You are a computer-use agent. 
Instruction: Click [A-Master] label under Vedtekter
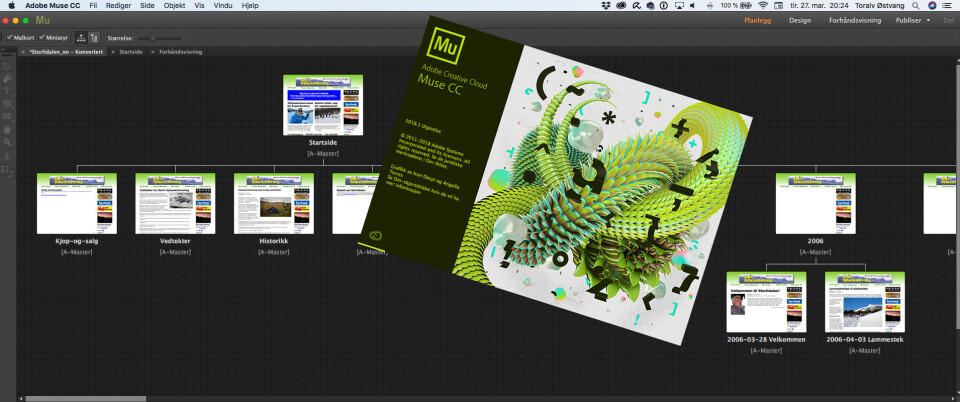pyautogui.click(x=175, y=251)
